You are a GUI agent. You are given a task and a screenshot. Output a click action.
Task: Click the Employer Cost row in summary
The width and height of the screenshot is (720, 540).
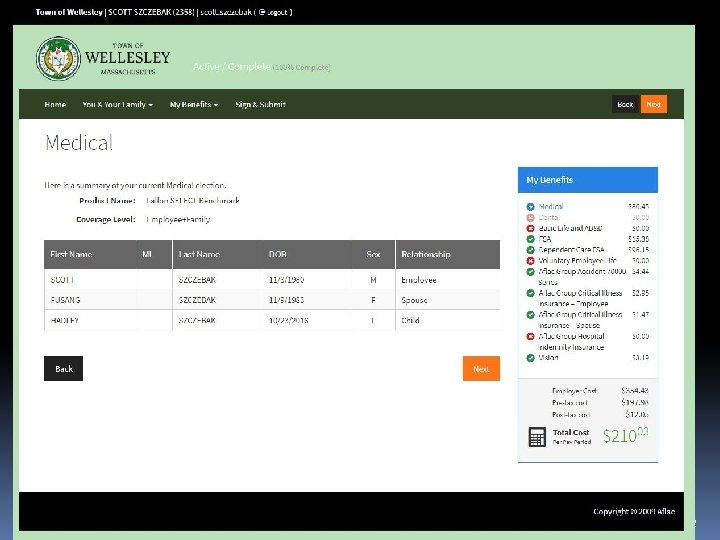tap(600, 391)
